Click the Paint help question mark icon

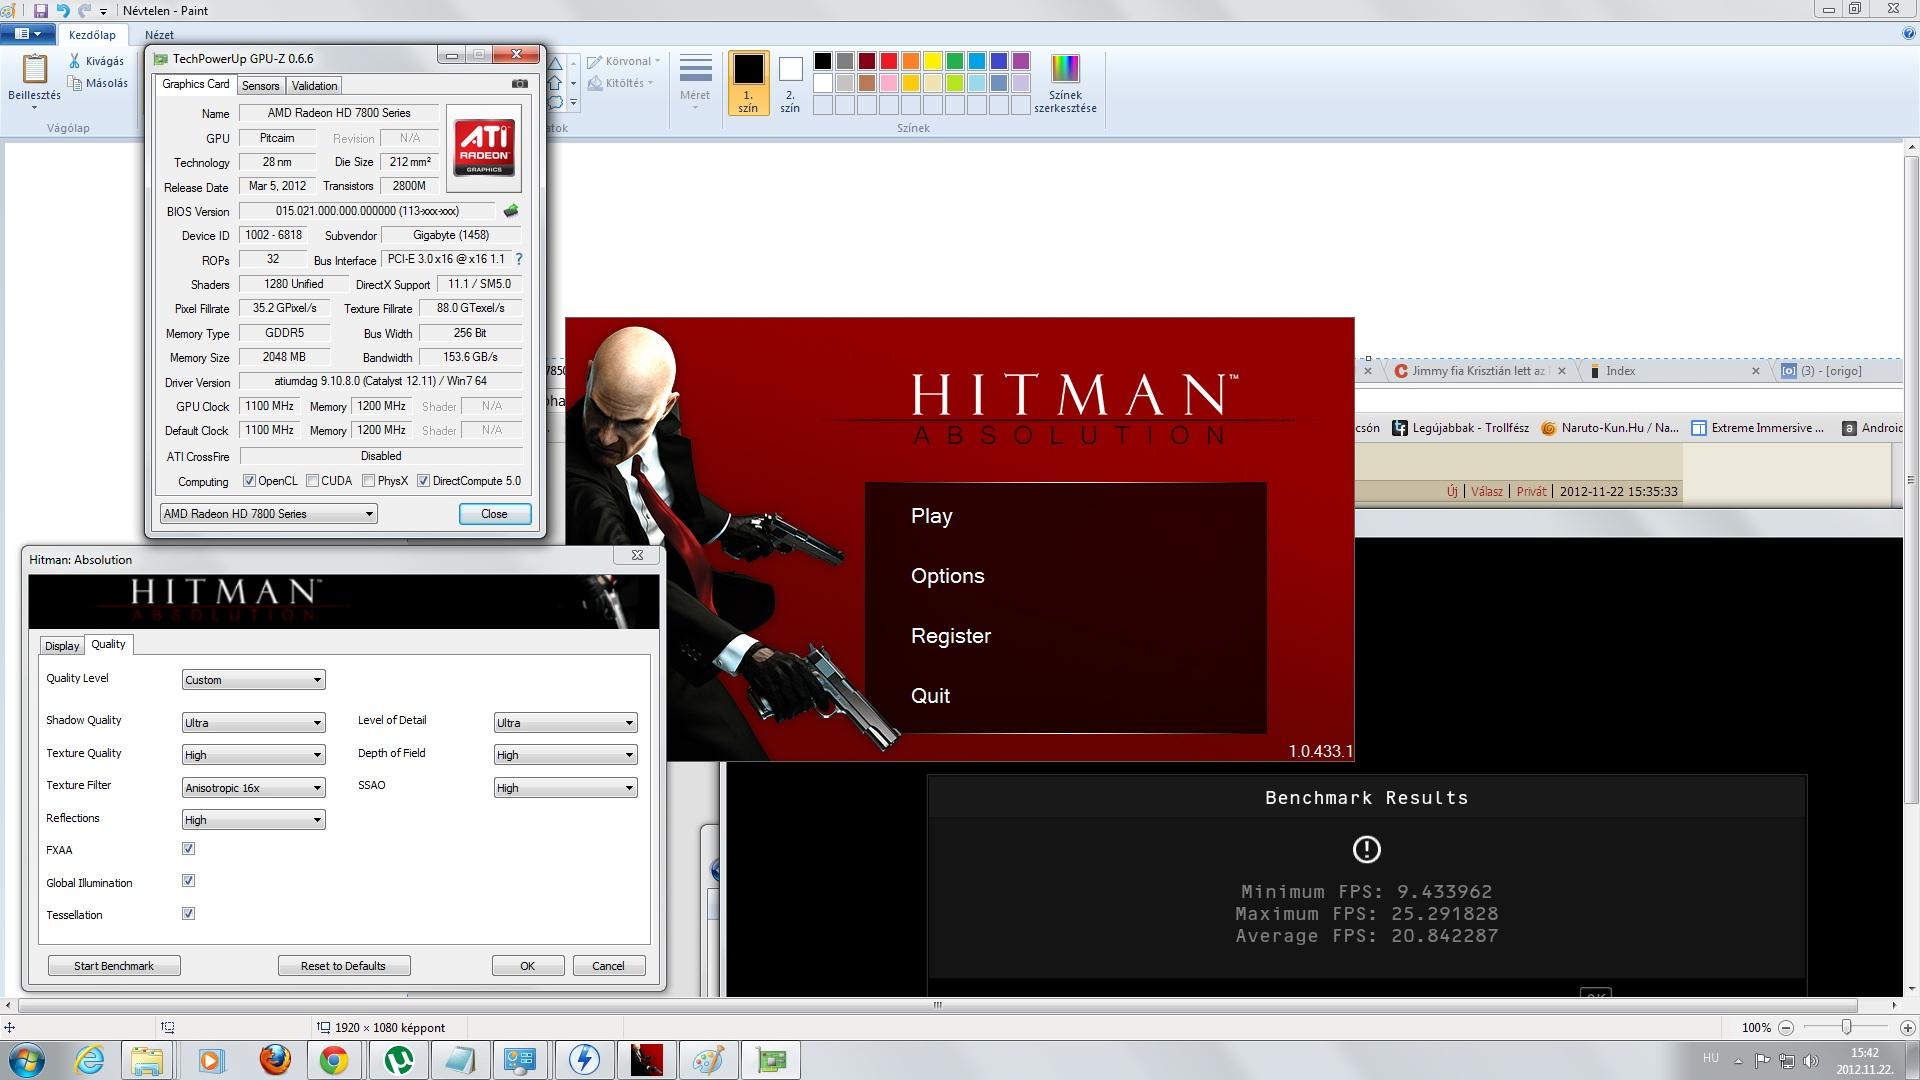click(x=1908, y=34)
